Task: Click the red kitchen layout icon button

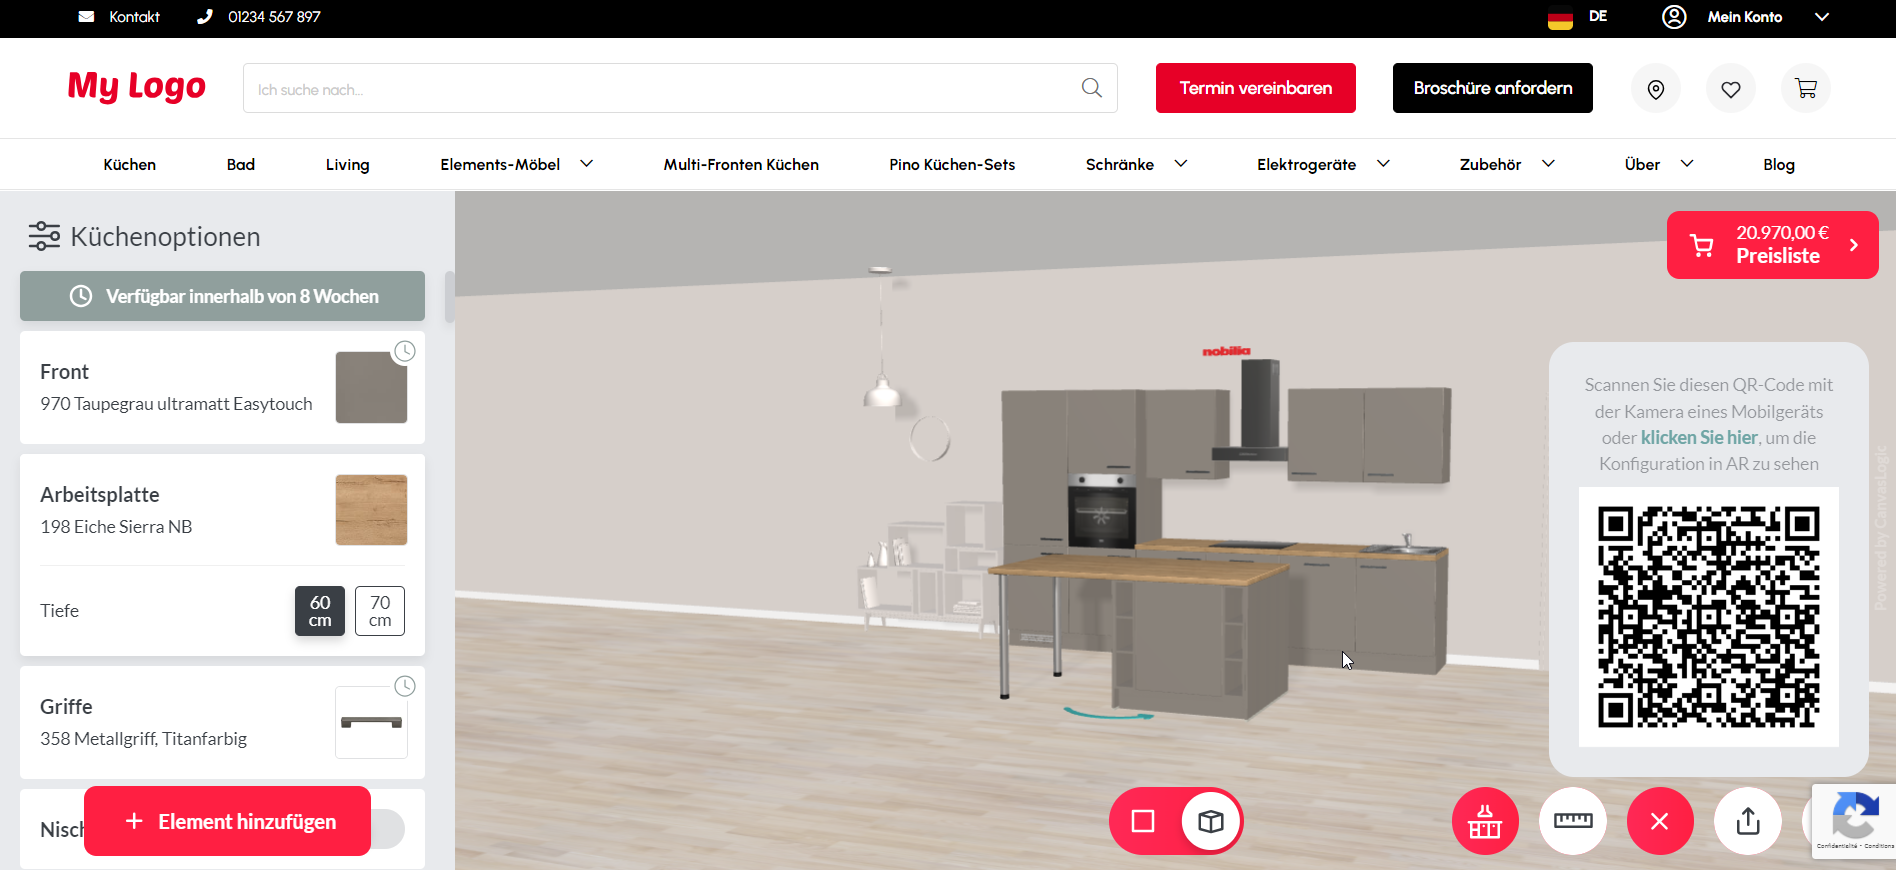Action: click(x=1485, y=821)
